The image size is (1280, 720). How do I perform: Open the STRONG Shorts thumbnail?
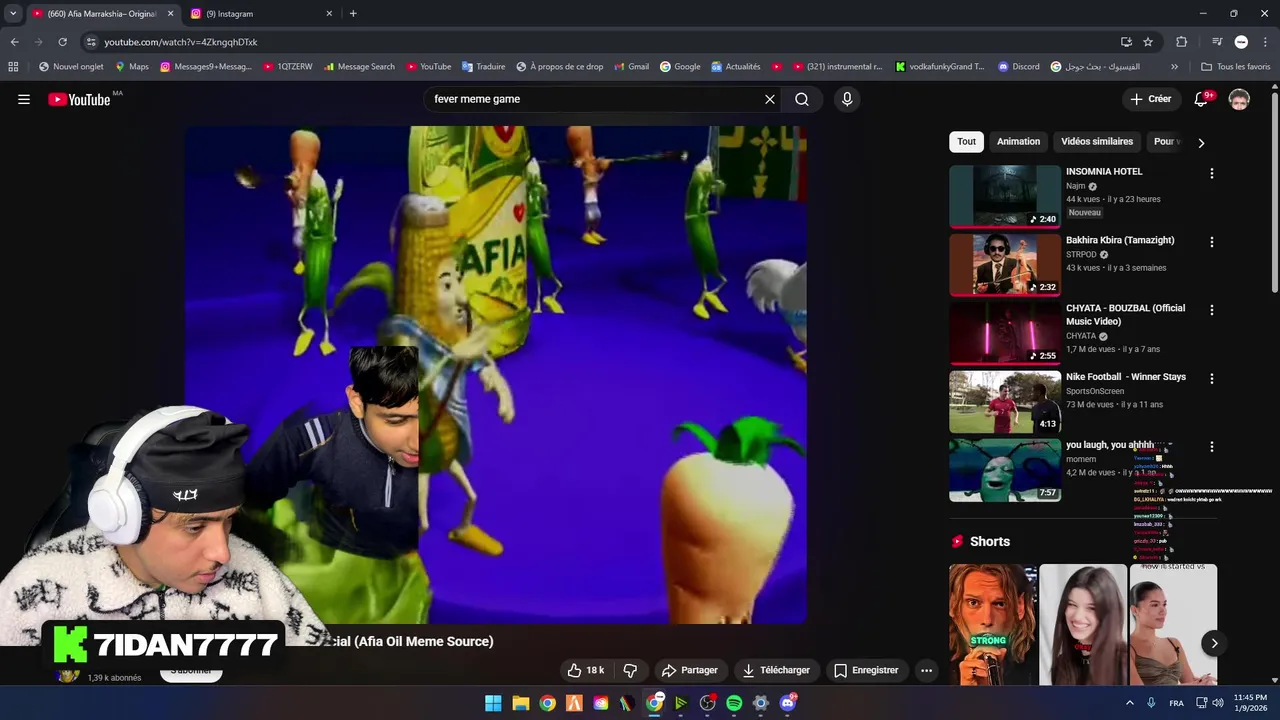click(992, 625)
